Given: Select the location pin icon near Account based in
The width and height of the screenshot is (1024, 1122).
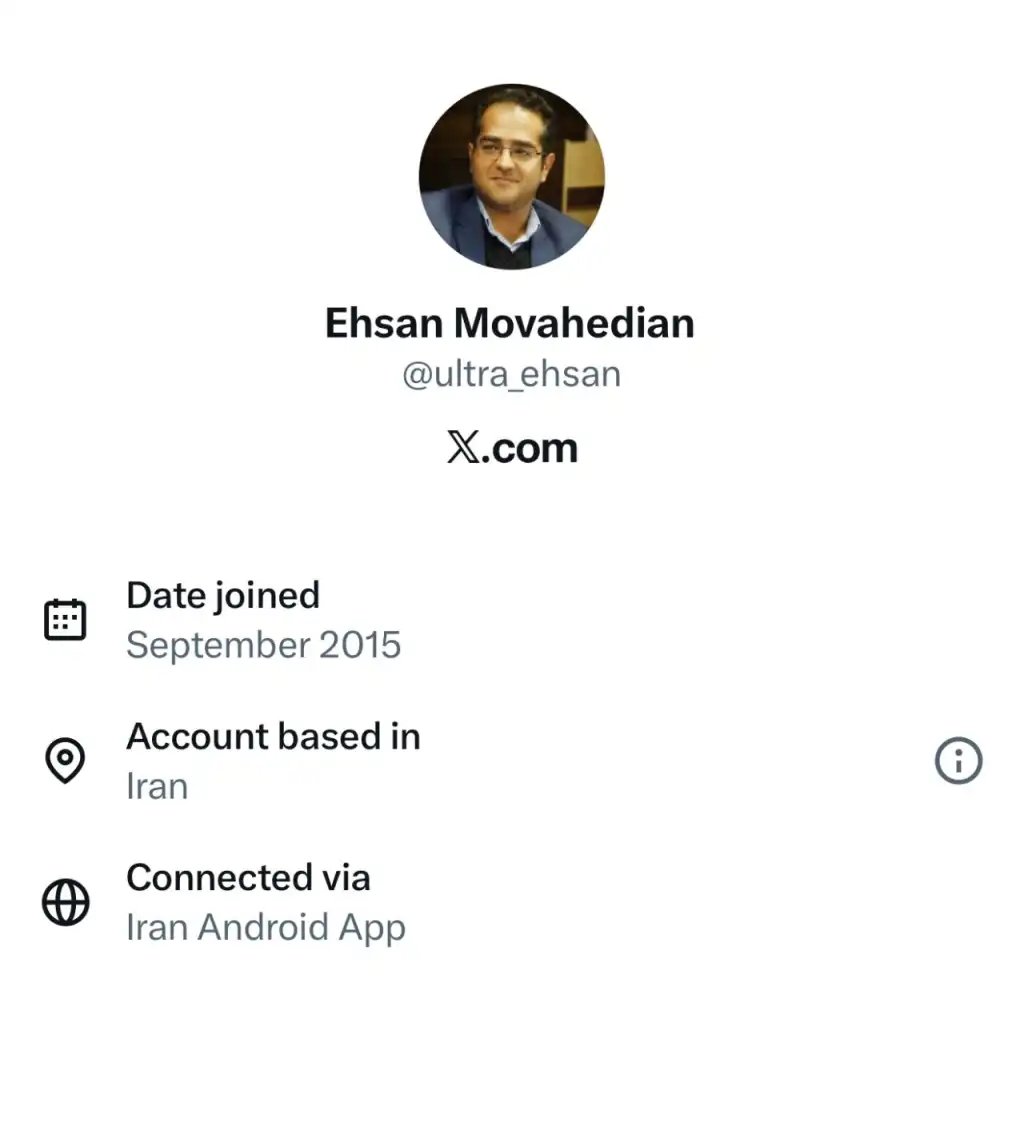Looking at the screenshot, I should [65, 760].
